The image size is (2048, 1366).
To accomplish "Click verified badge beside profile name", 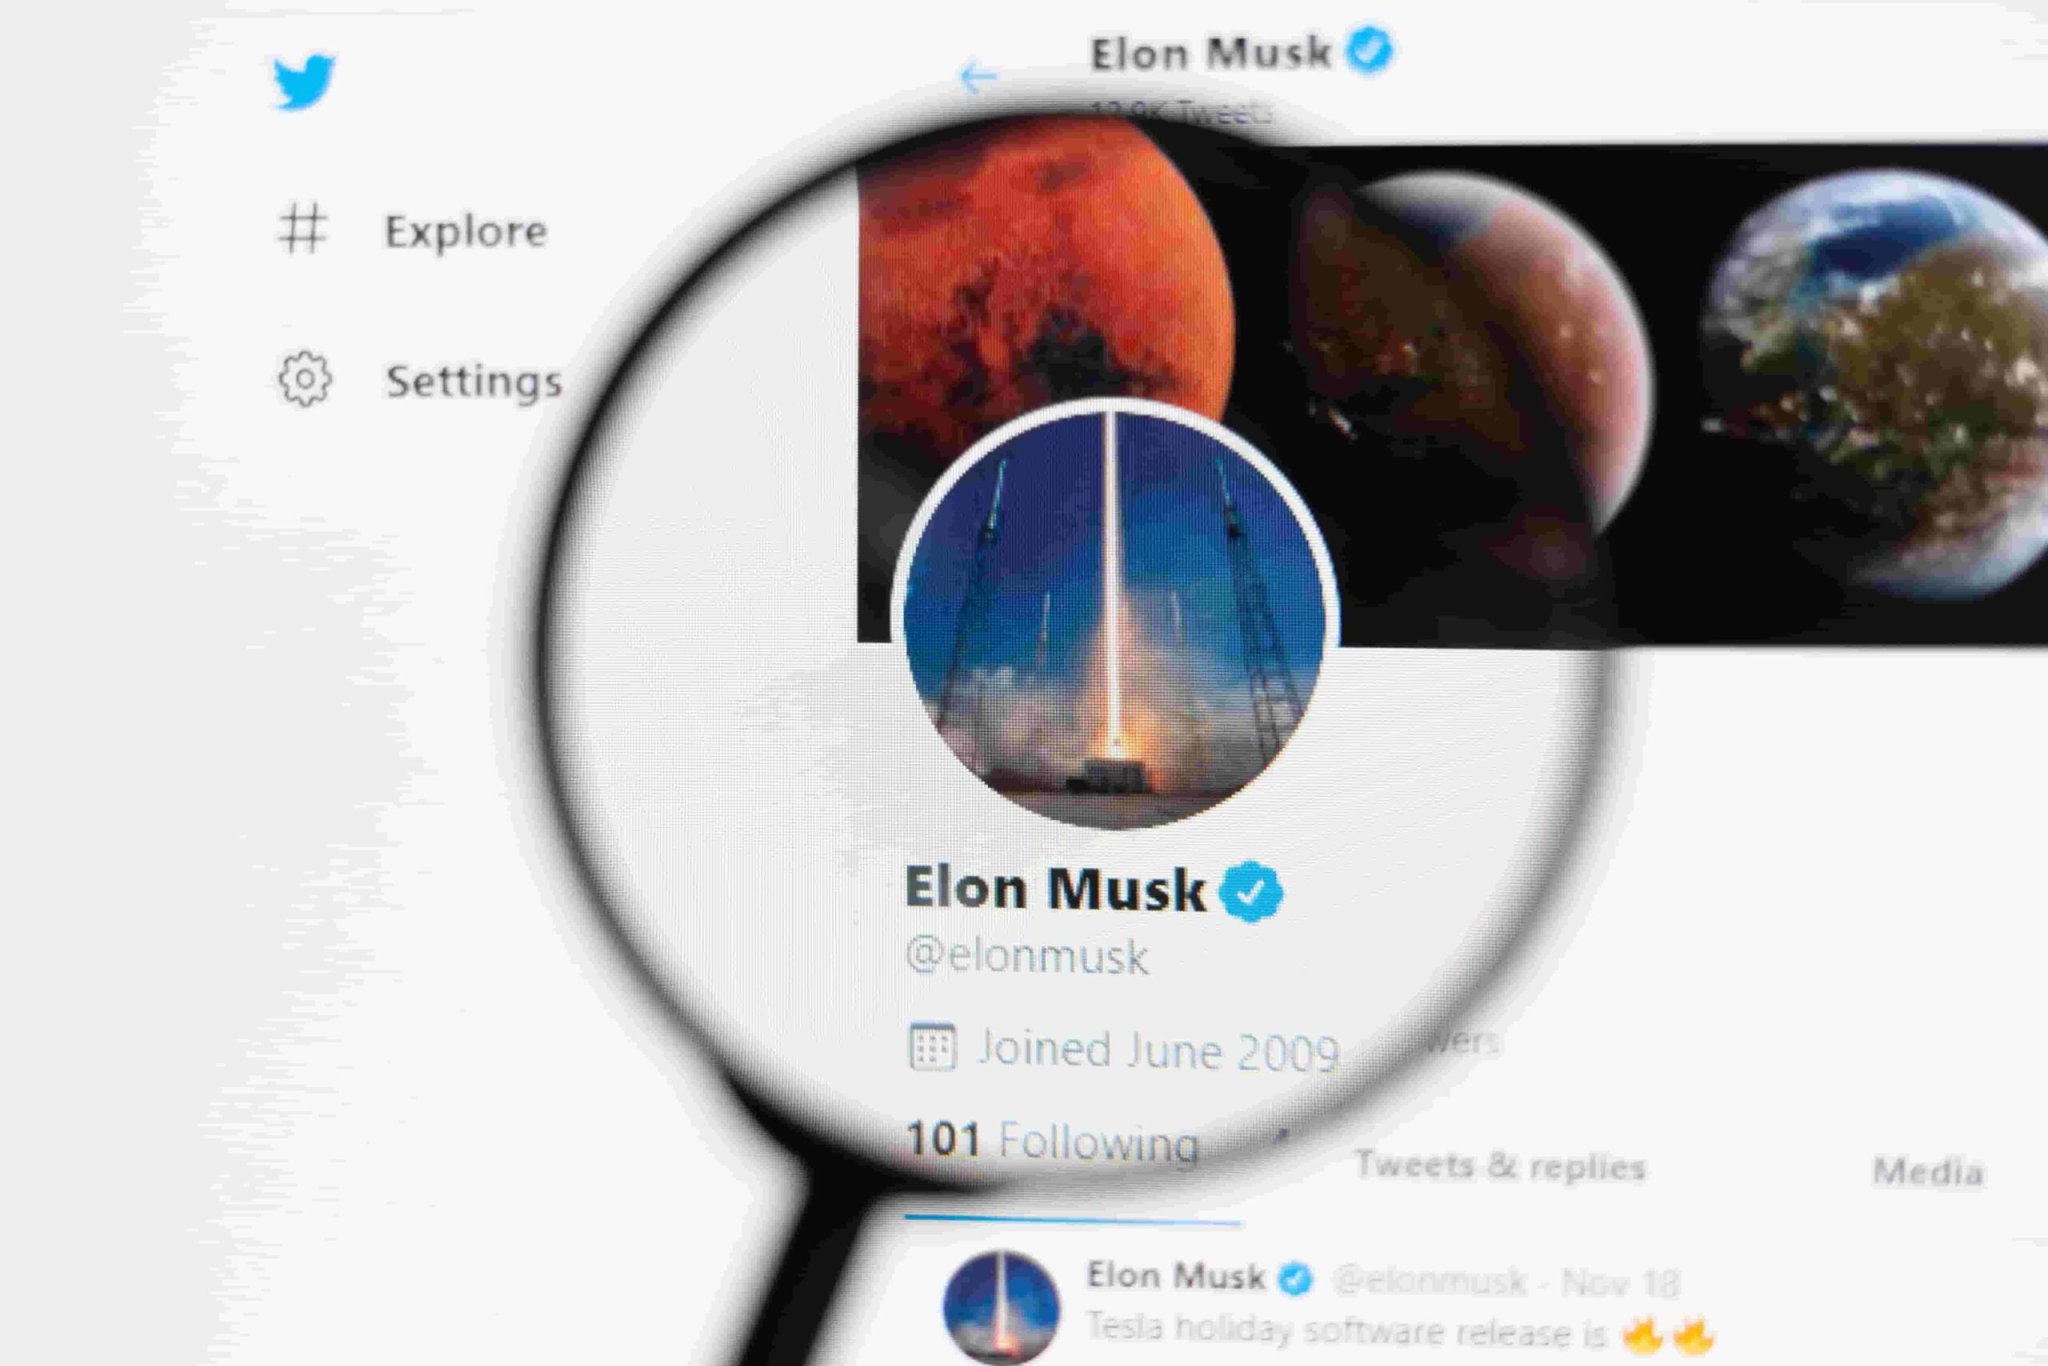I will [1251, 891].
